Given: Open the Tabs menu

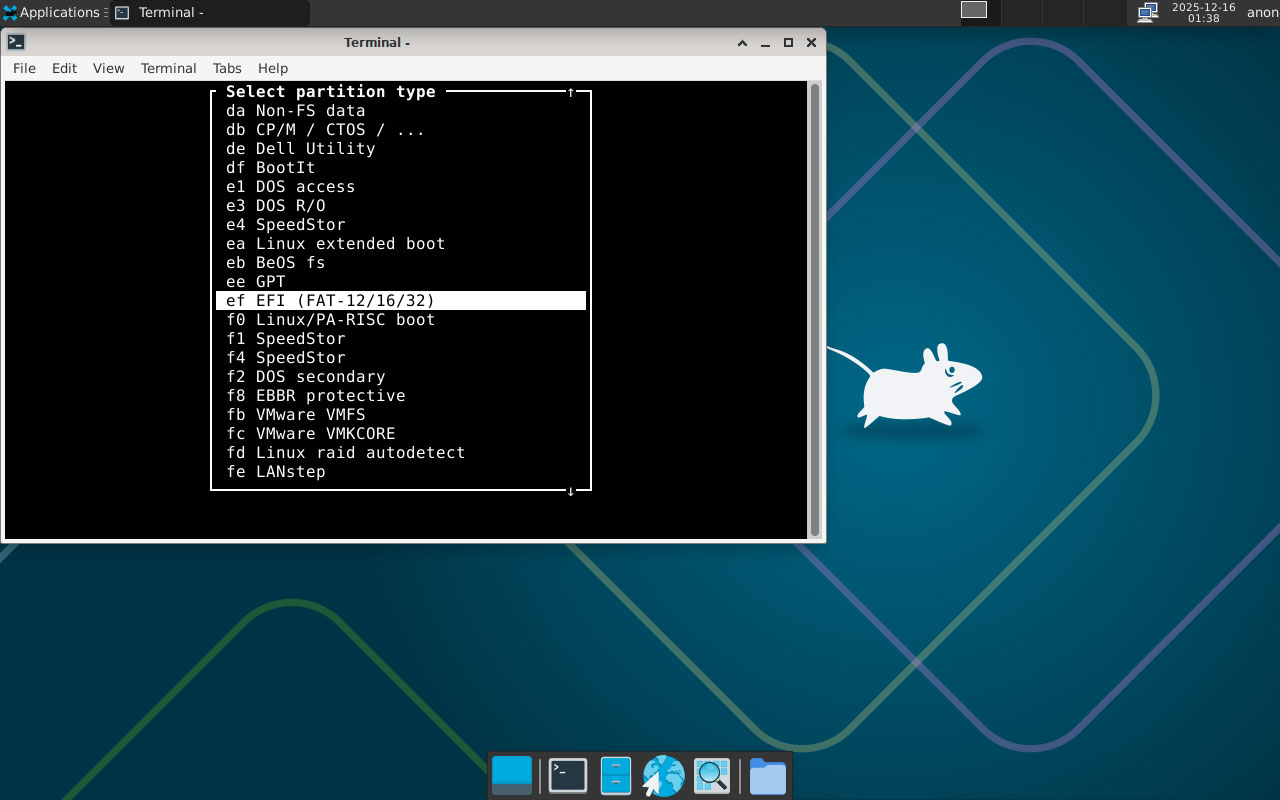Looking at the screenshot, I should pyautogui.click(x=227, y=68).
